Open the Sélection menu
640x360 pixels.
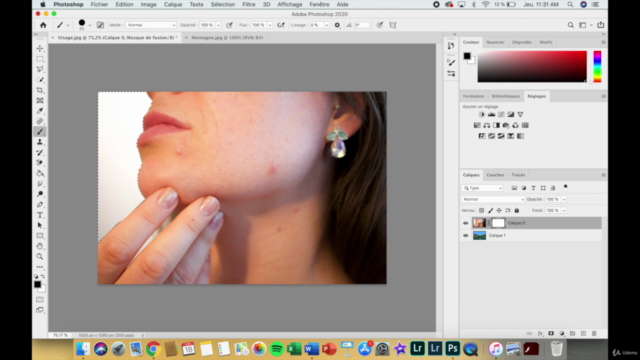pyautogui.click(x=223, y=4)
